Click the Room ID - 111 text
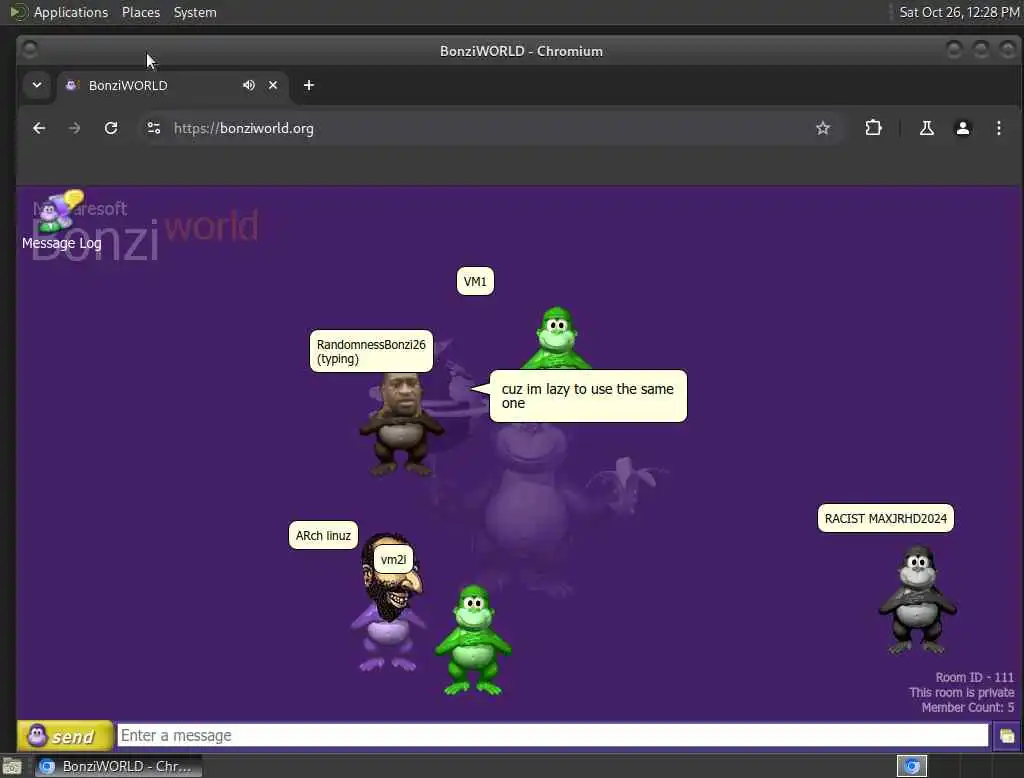Viewport: 1024px width, 778px height. coord(974,677)
